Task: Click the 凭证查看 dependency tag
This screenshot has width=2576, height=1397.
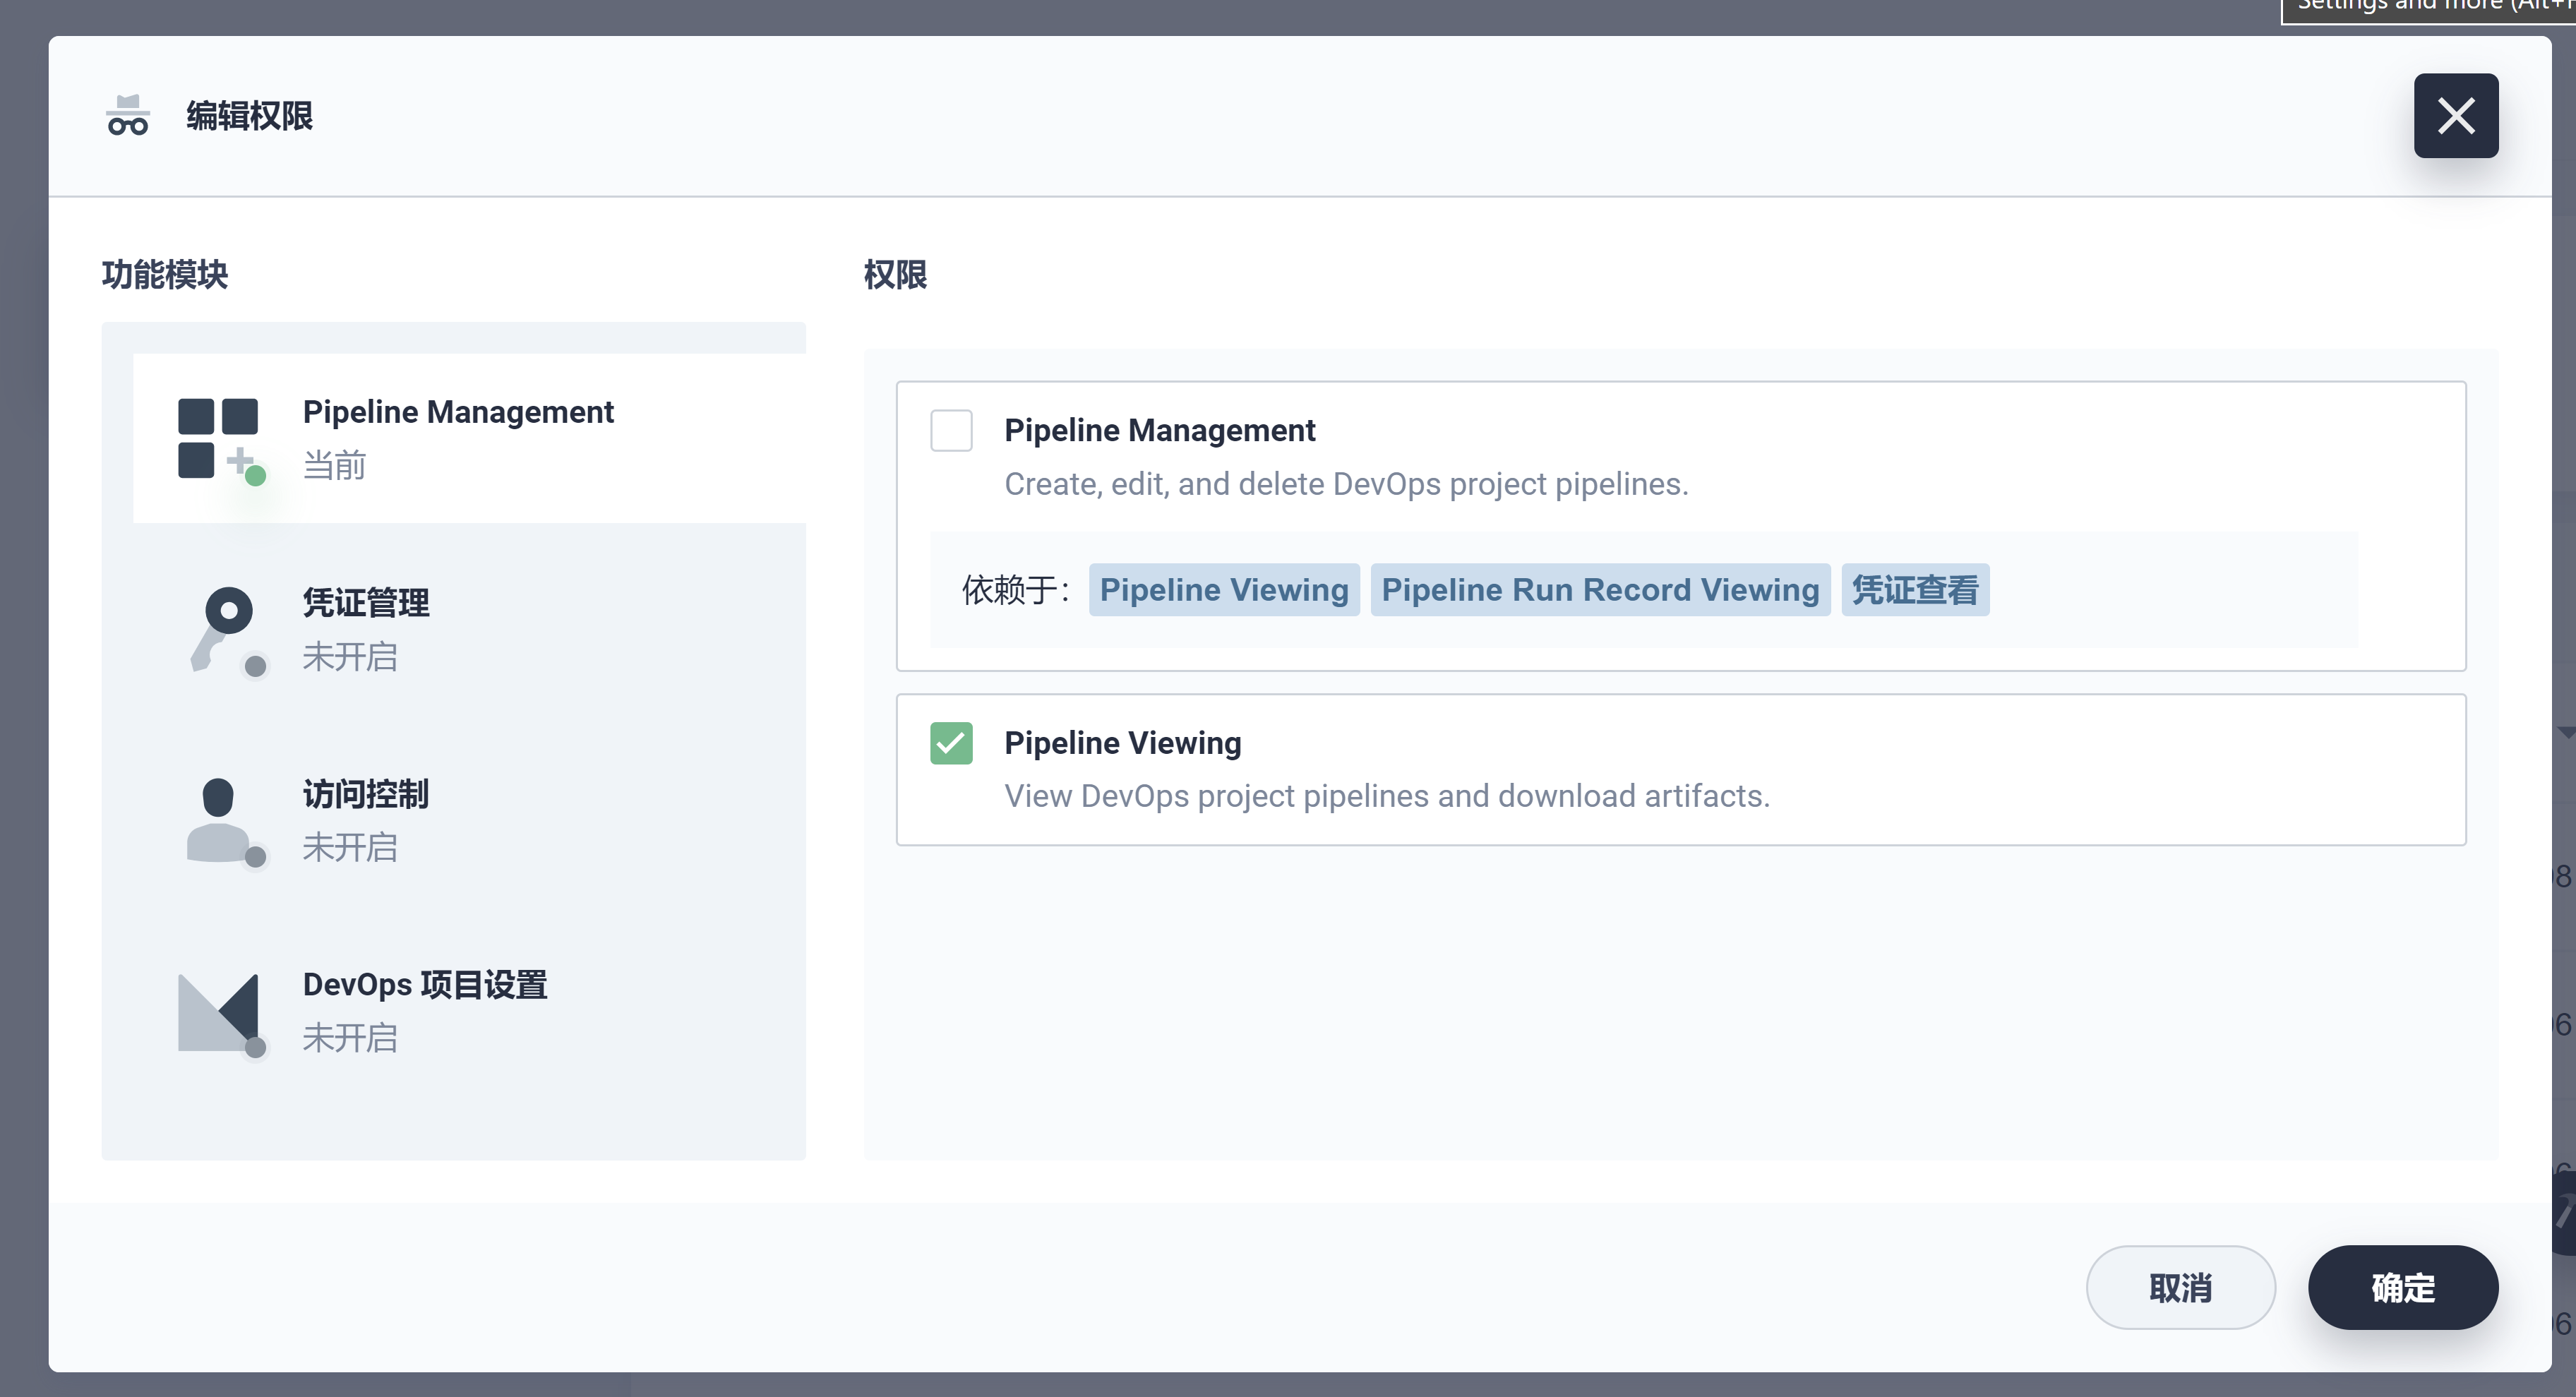Action: [x=1915, y=590]
